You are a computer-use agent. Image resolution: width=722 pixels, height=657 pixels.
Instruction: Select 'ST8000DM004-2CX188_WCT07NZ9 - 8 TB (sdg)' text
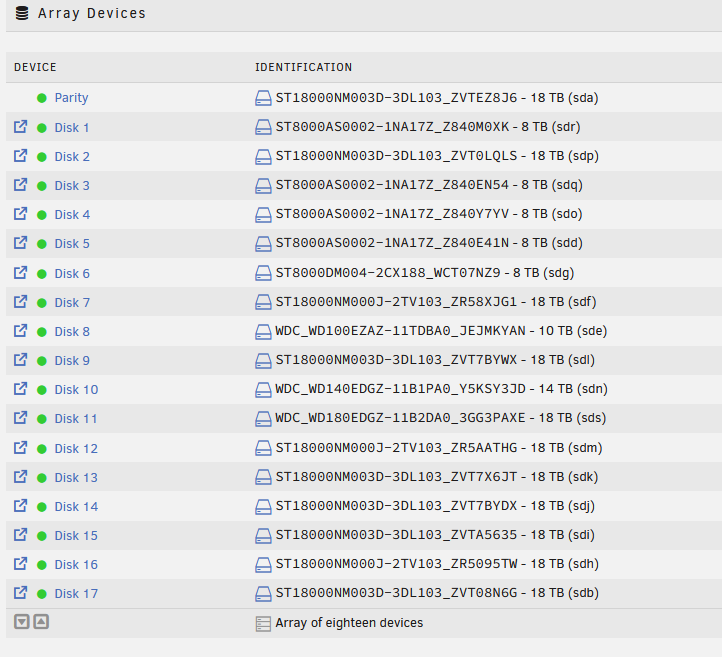425,273
